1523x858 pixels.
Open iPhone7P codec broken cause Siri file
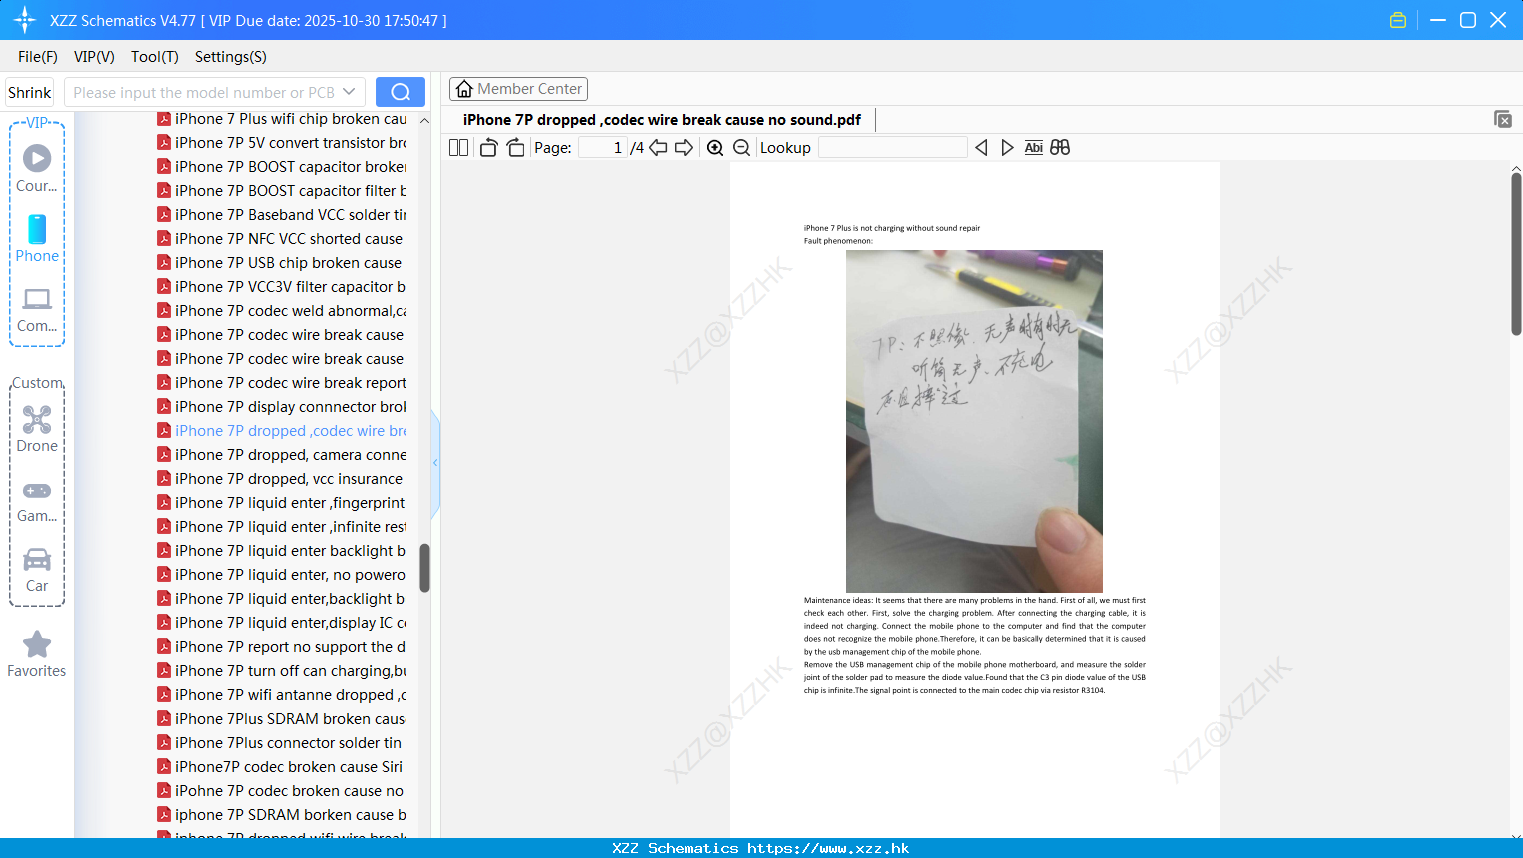[x=282, y=767]
